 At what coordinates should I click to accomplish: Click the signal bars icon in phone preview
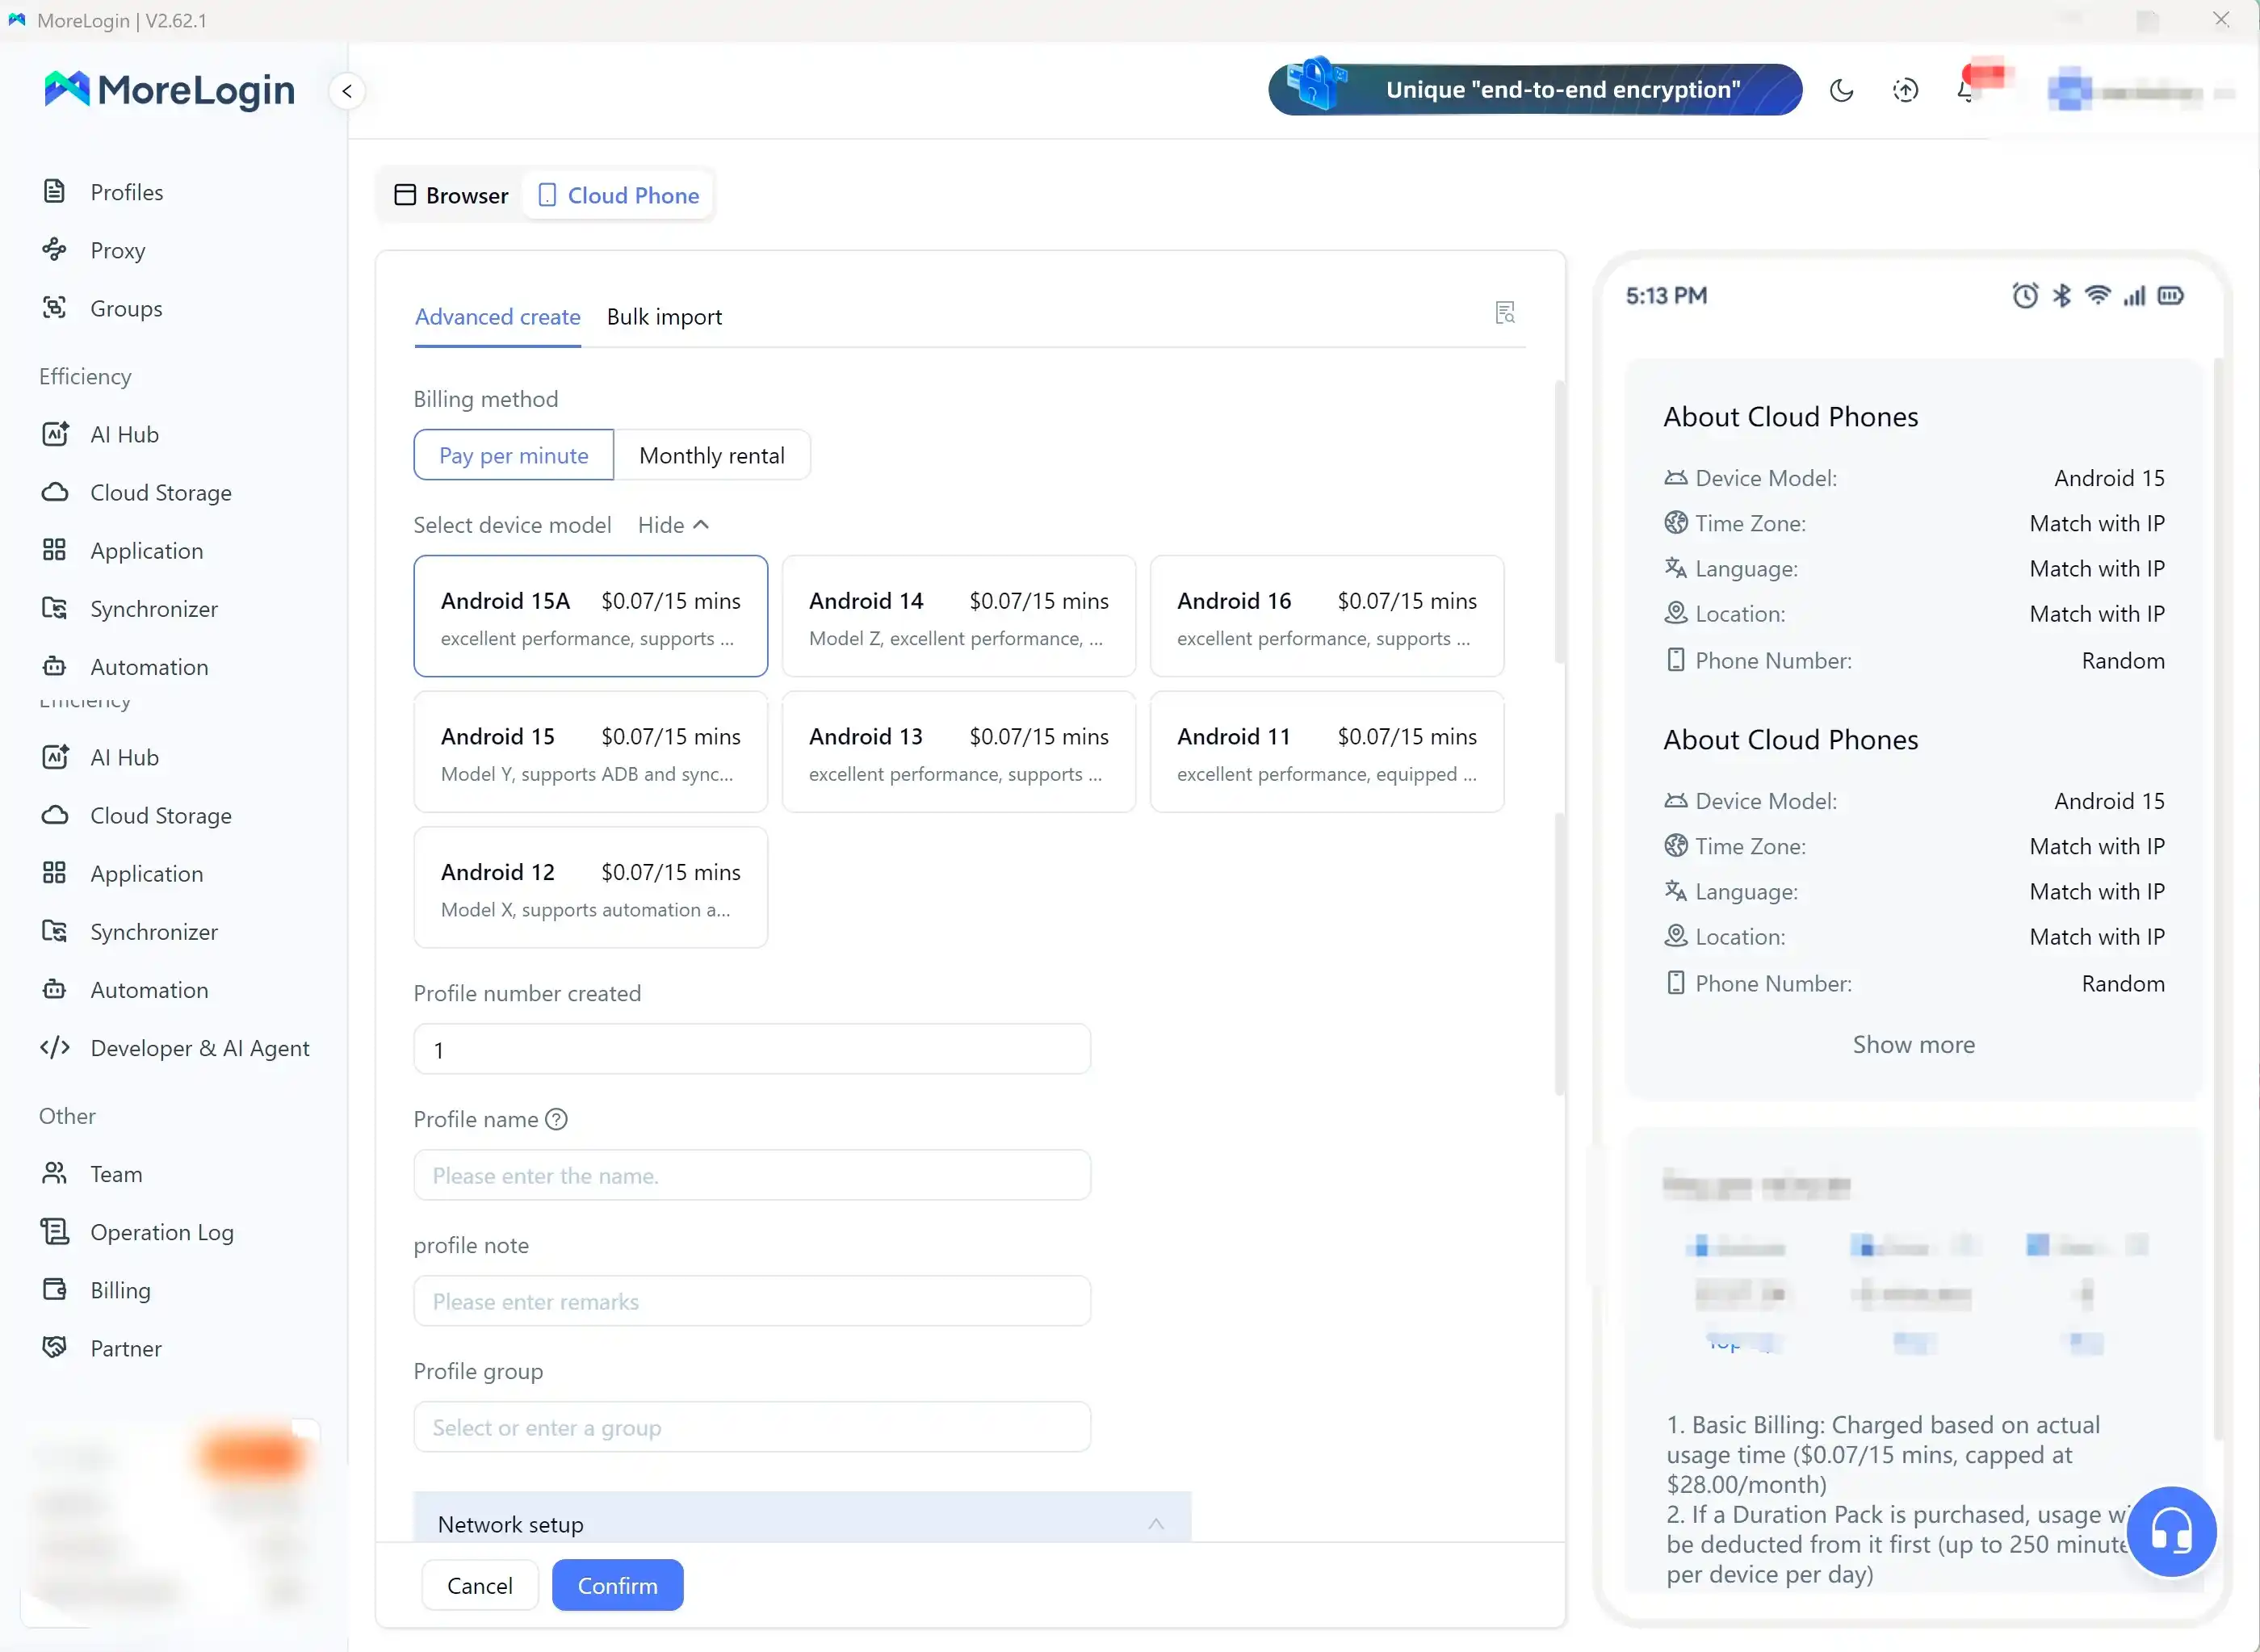[x=2134, y=296]
